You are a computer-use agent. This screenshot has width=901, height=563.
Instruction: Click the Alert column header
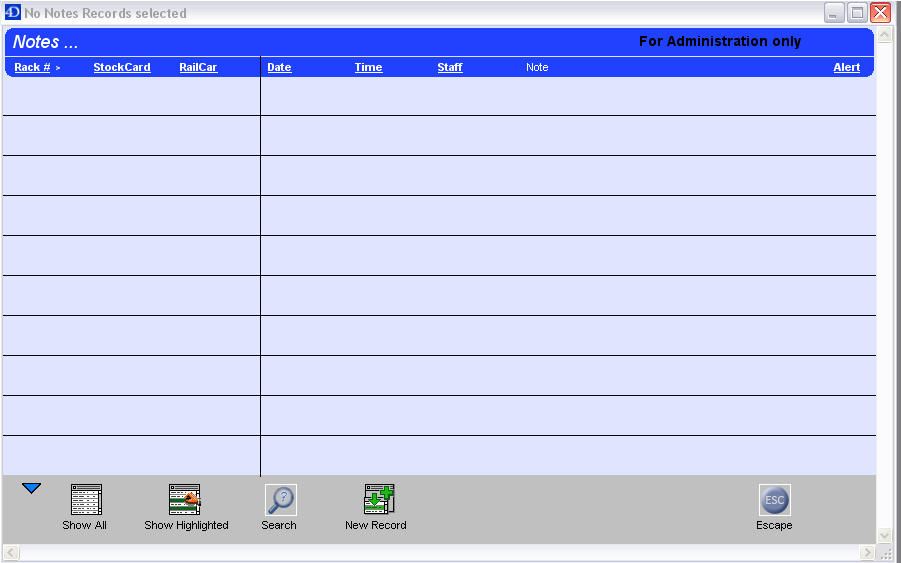(846, 67)
